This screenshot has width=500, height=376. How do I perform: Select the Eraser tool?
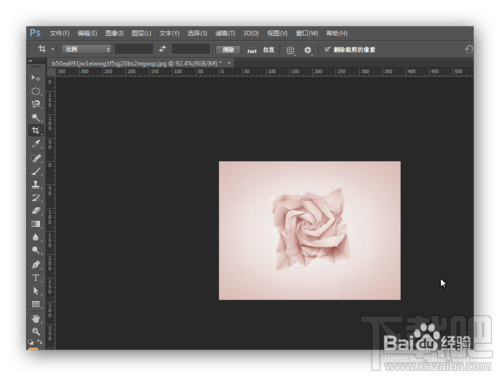pyautogui.click(x=36, y=211)
